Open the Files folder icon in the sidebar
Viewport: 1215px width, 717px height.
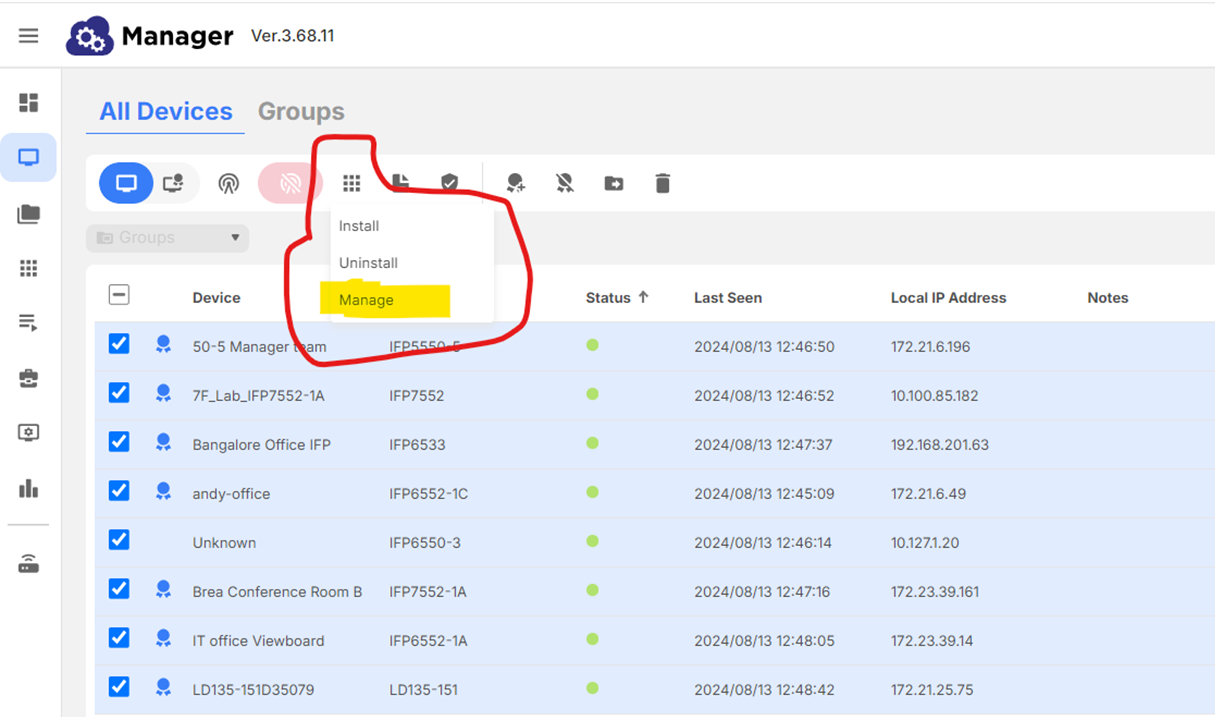29,214
